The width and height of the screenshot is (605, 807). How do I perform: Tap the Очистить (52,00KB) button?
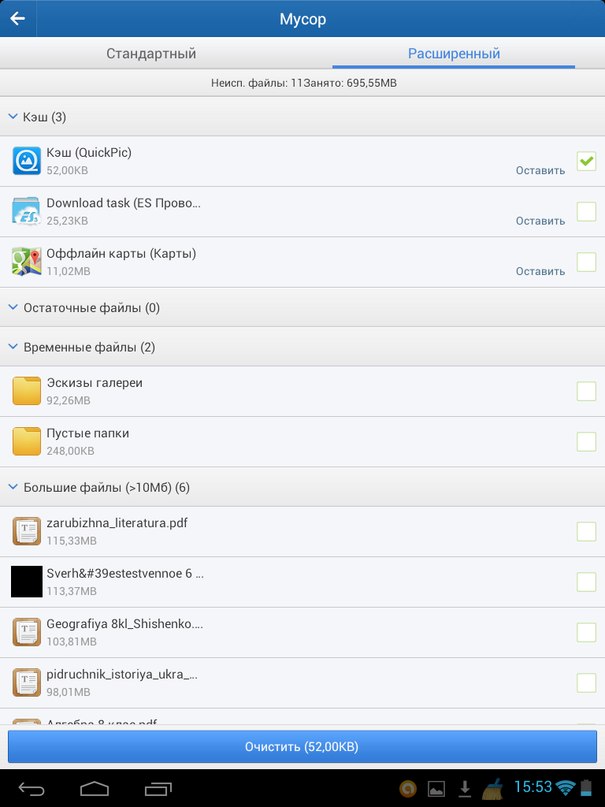pos(302,747)
